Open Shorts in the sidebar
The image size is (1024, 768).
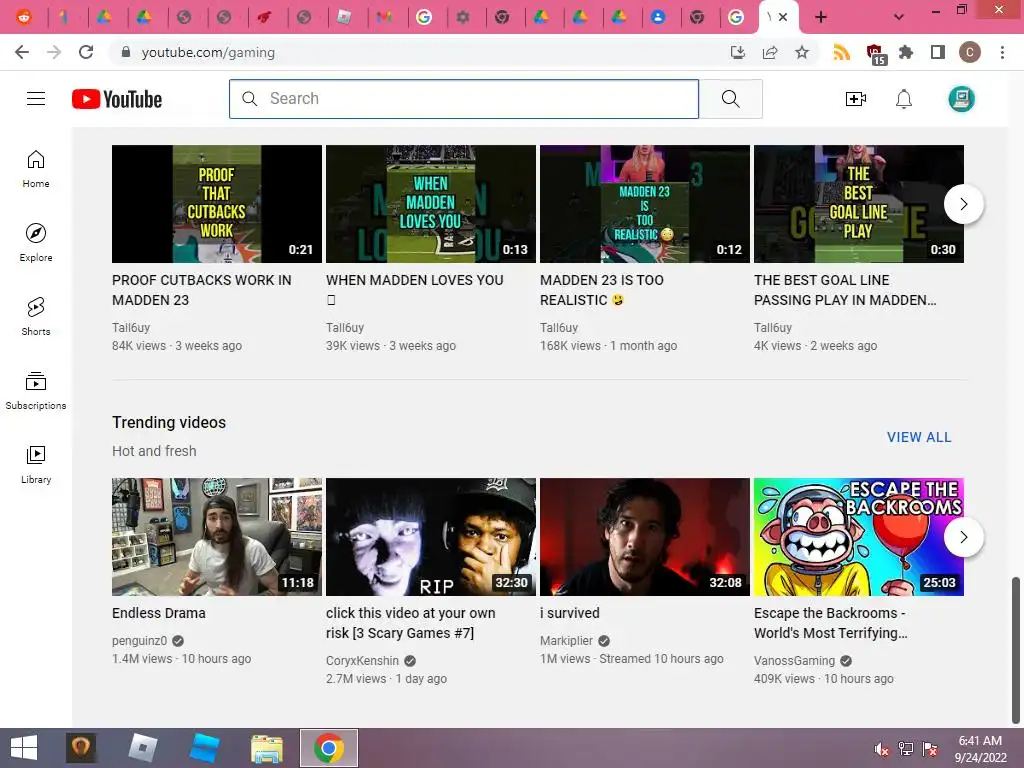pos(36,317)
